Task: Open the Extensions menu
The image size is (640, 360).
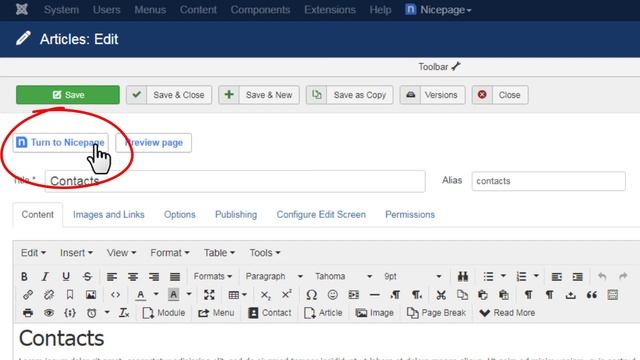Action: coord(330,10)
